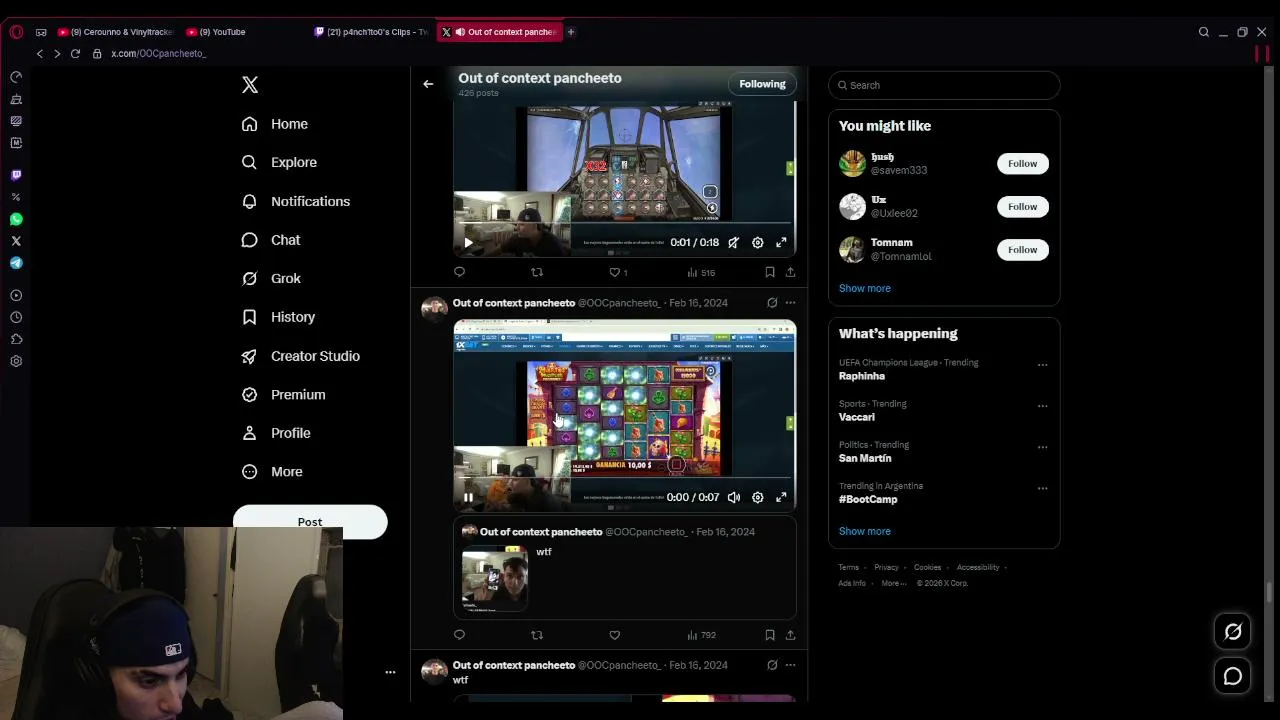Open options for San Martín trend
This screenshot has width=1280, height=720.
(1042, 446)
